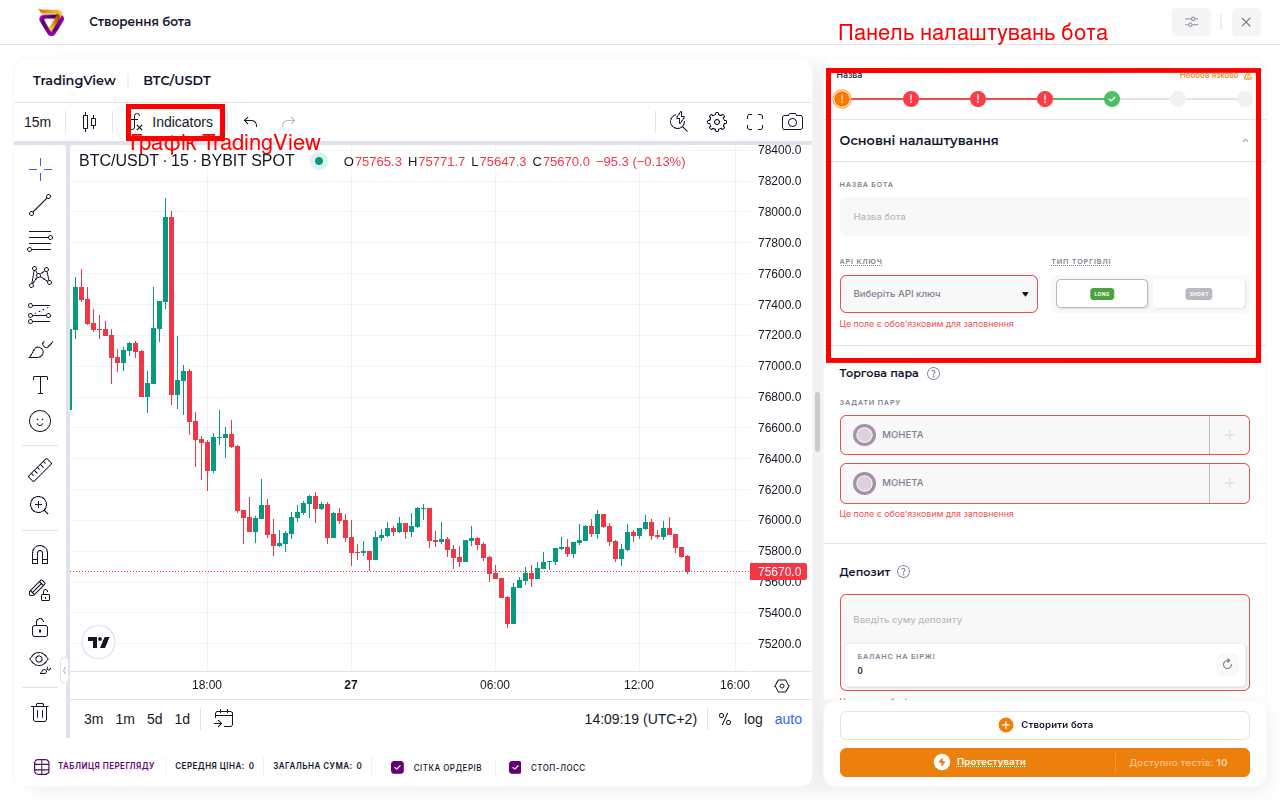Open the emoji icons tool

(x=40, y=421)
